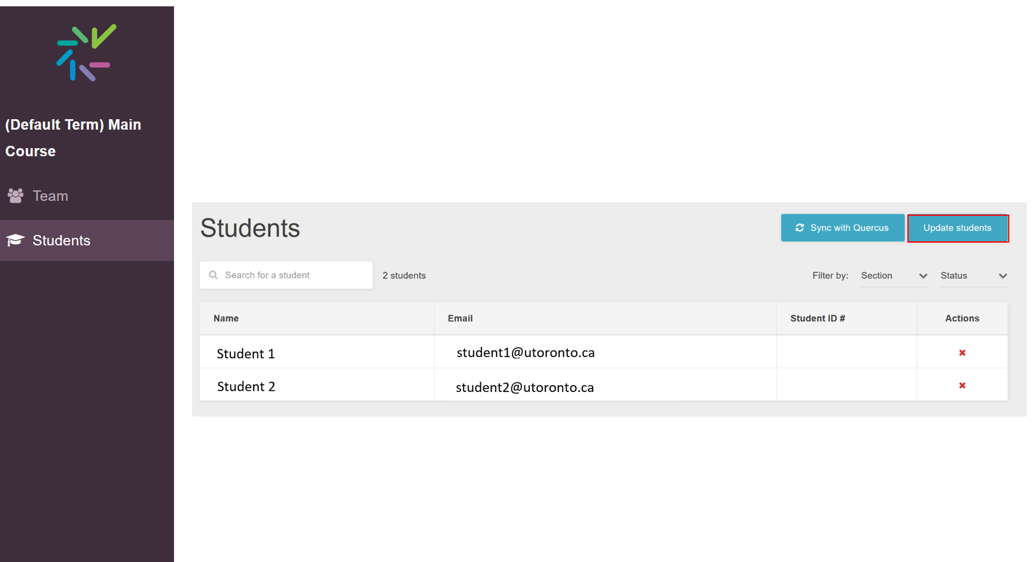1035x562 pixels.
Task: Click the Students page heading
Action: (250, 228)
